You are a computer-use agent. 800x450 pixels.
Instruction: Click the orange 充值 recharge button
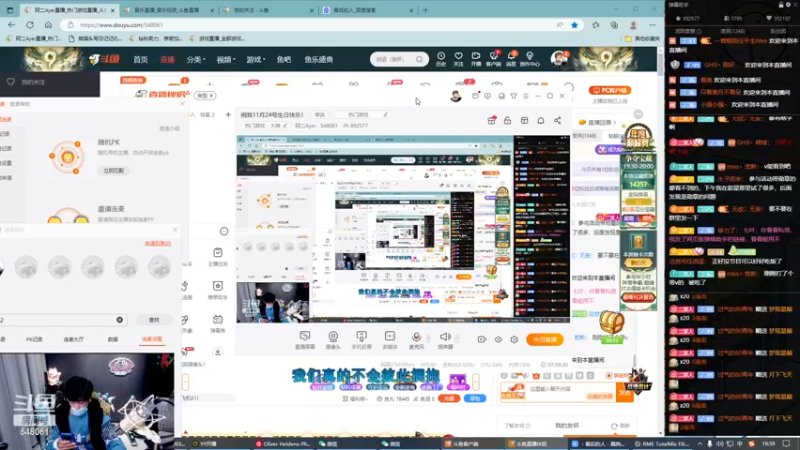coord(449,398)
